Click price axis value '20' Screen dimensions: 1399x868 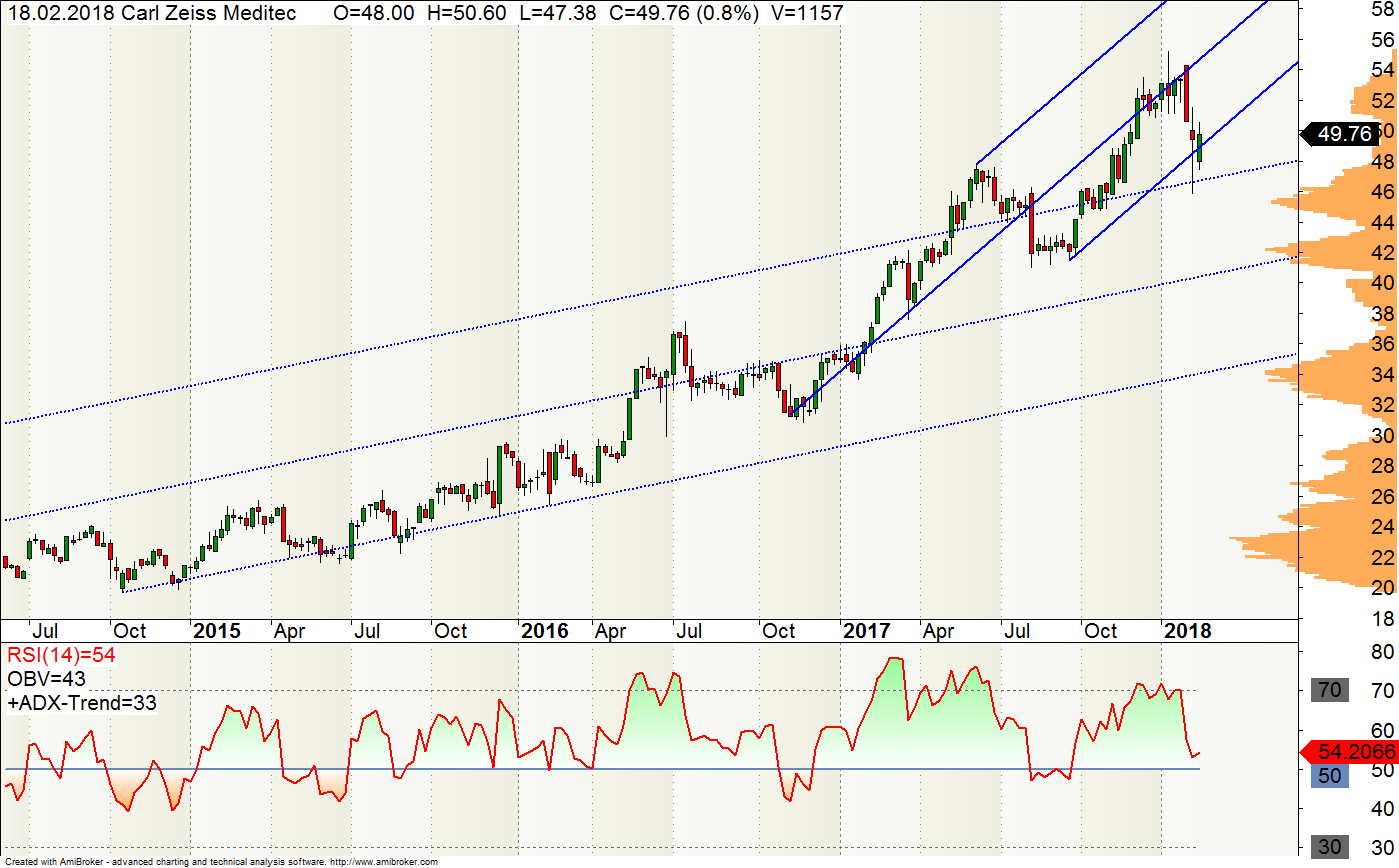1384,588
